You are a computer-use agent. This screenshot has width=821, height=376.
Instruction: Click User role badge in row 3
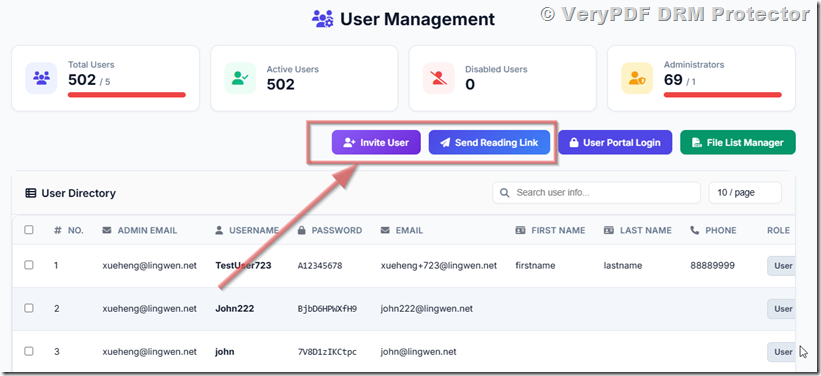tap(782, 351)
